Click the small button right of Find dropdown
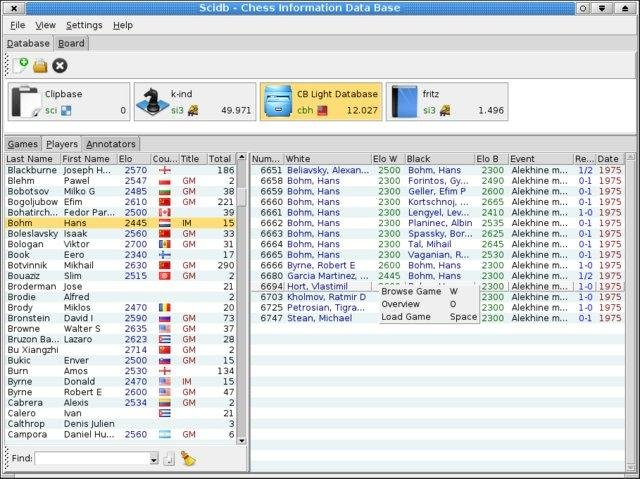640x479 pixels. 169,459
